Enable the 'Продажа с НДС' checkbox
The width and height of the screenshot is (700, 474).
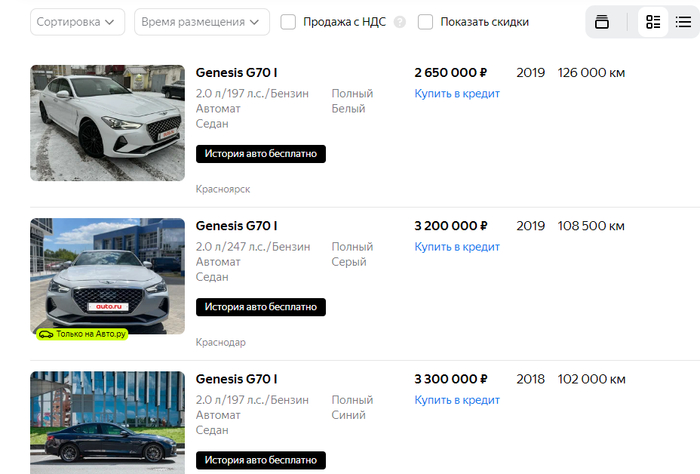[x=288, y=22]
